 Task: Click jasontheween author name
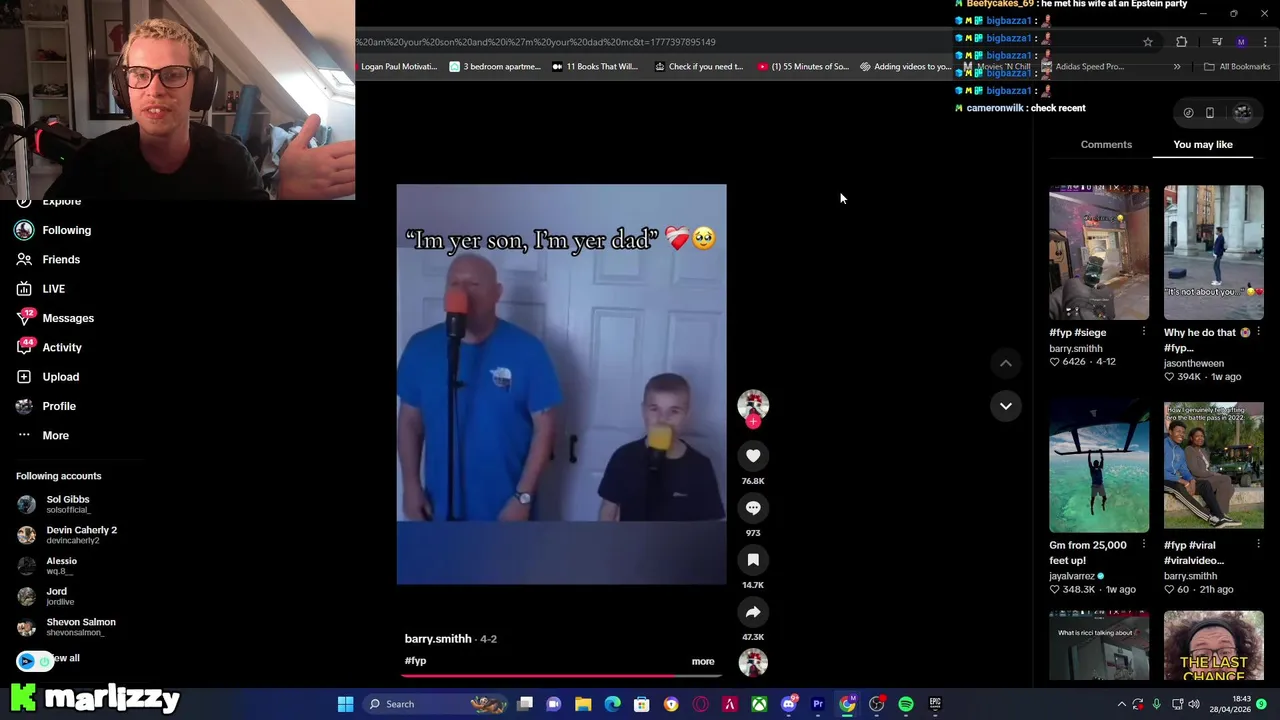(x=1194, y=364)
